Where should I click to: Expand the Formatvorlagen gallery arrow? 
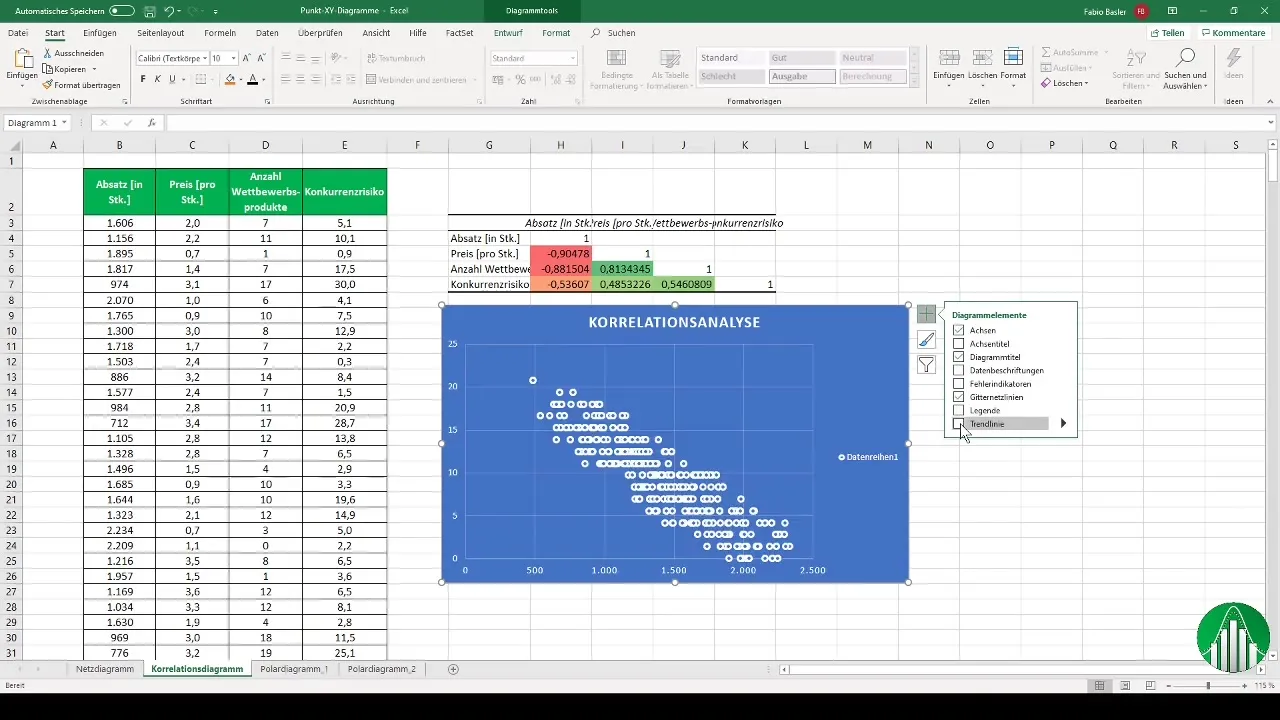915,80
